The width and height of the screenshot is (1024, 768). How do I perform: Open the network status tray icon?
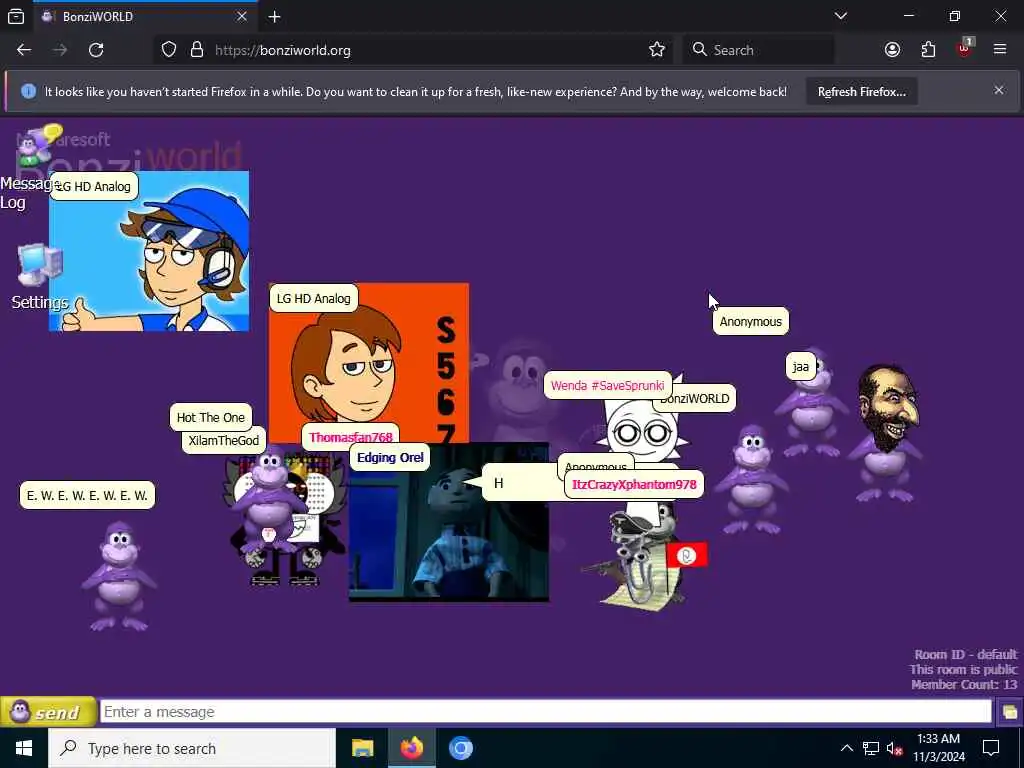coord(871,748)
